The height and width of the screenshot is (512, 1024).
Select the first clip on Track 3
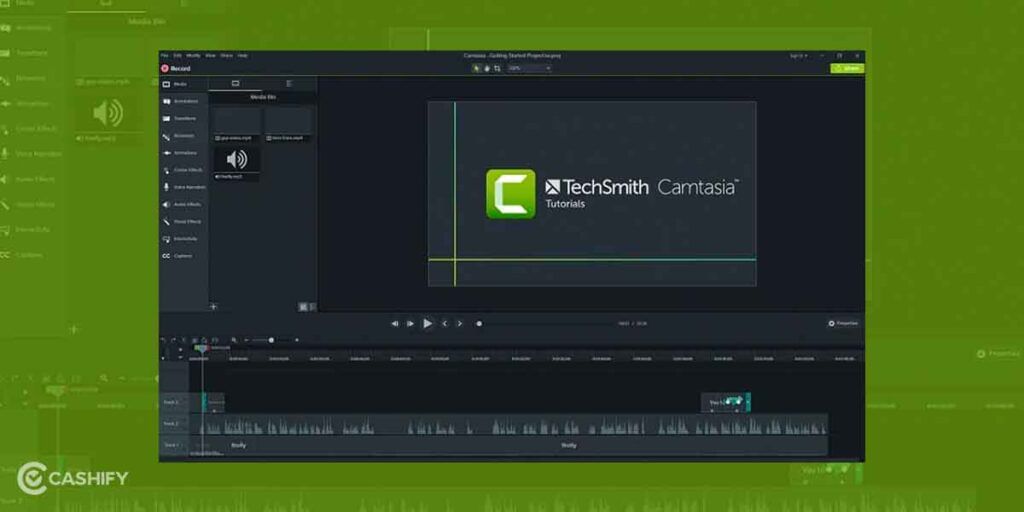(x=214, y=402)
